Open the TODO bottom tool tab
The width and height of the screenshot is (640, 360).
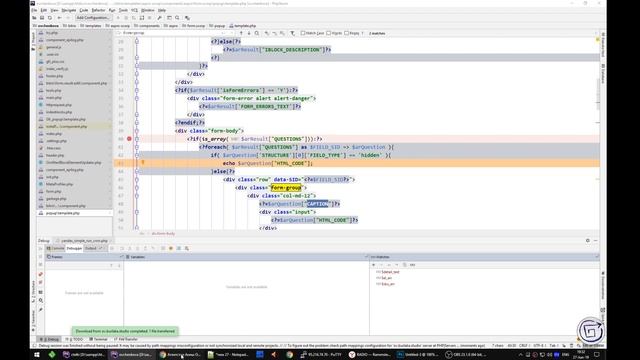[x=74, y=340]
